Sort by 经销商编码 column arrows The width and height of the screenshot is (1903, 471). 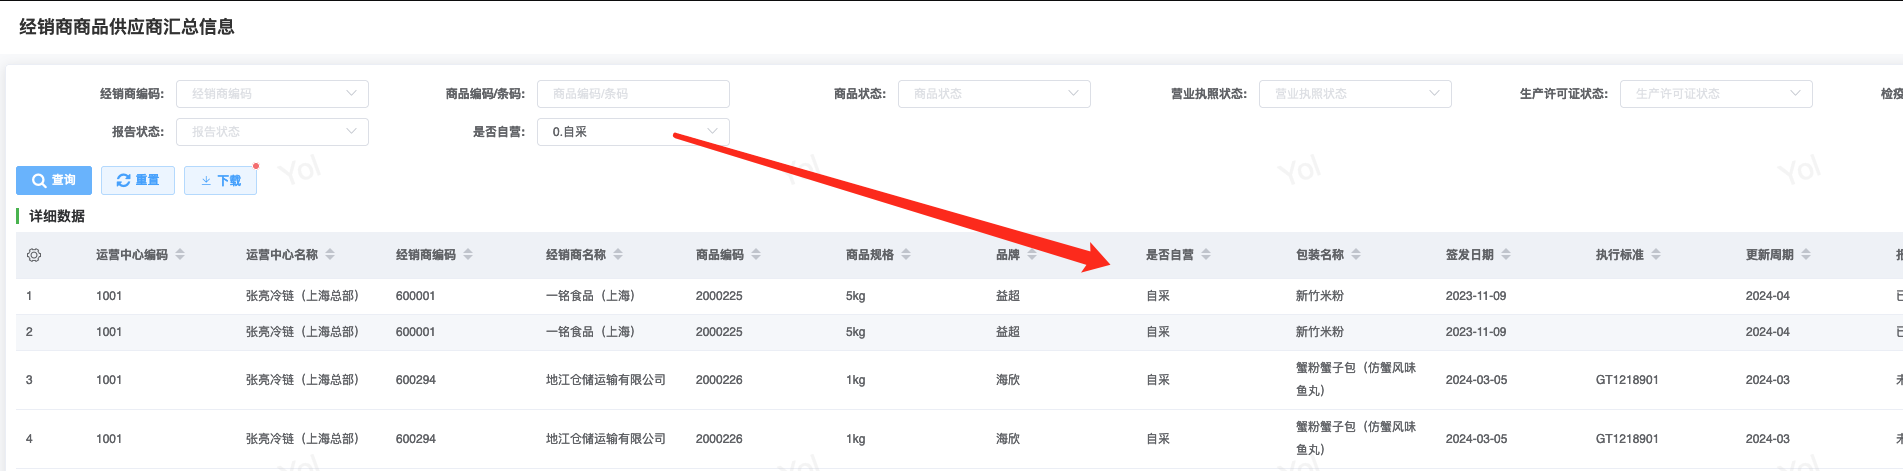[x=468, y=255]
